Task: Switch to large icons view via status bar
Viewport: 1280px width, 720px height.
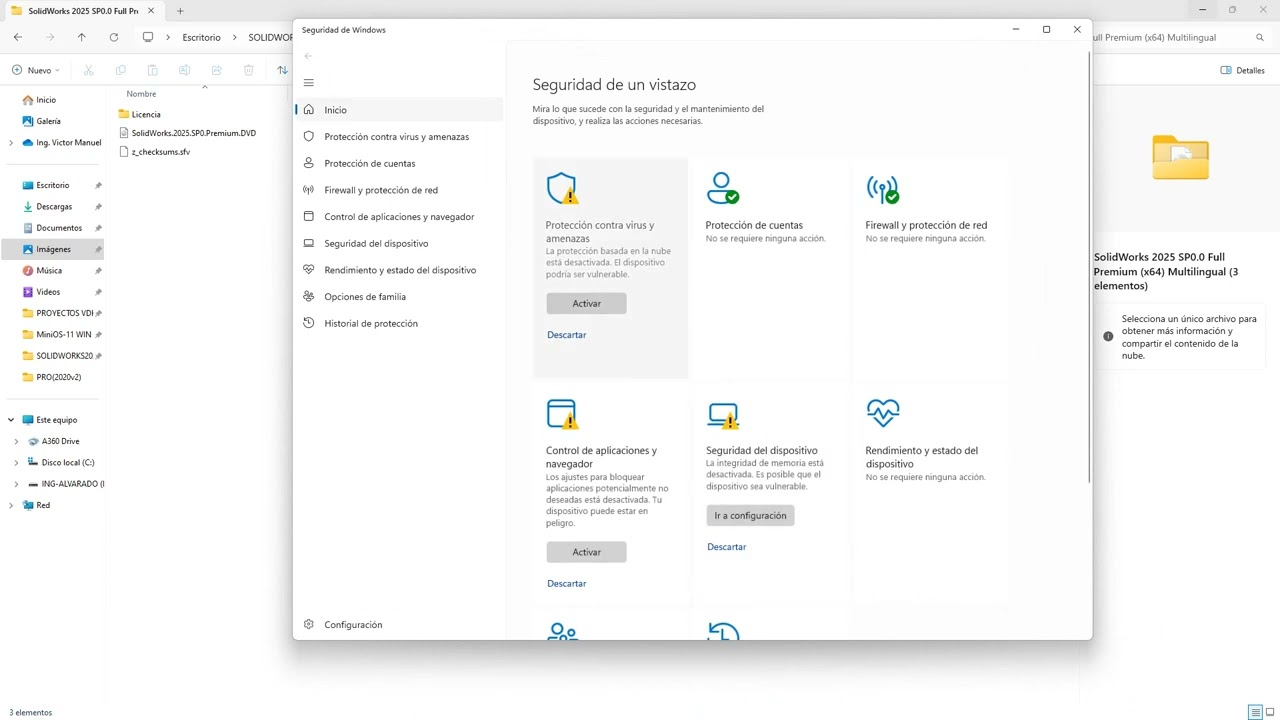Action: [x=1270, y=713]
